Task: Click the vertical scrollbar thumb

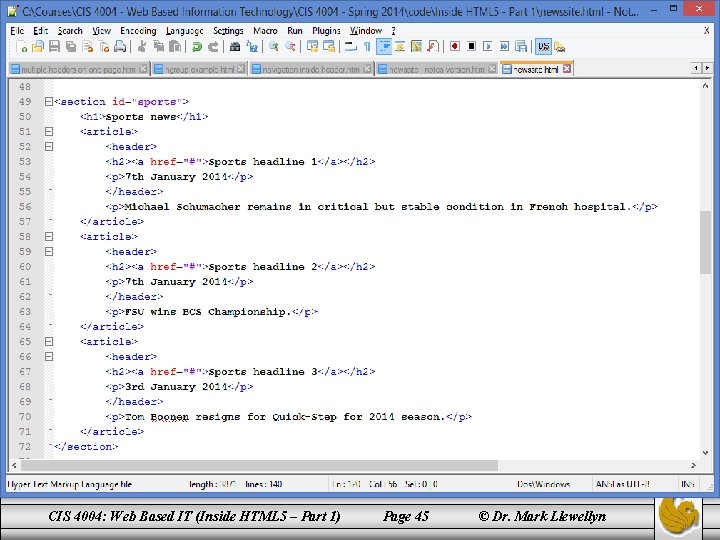Action: tap(705, 242)
